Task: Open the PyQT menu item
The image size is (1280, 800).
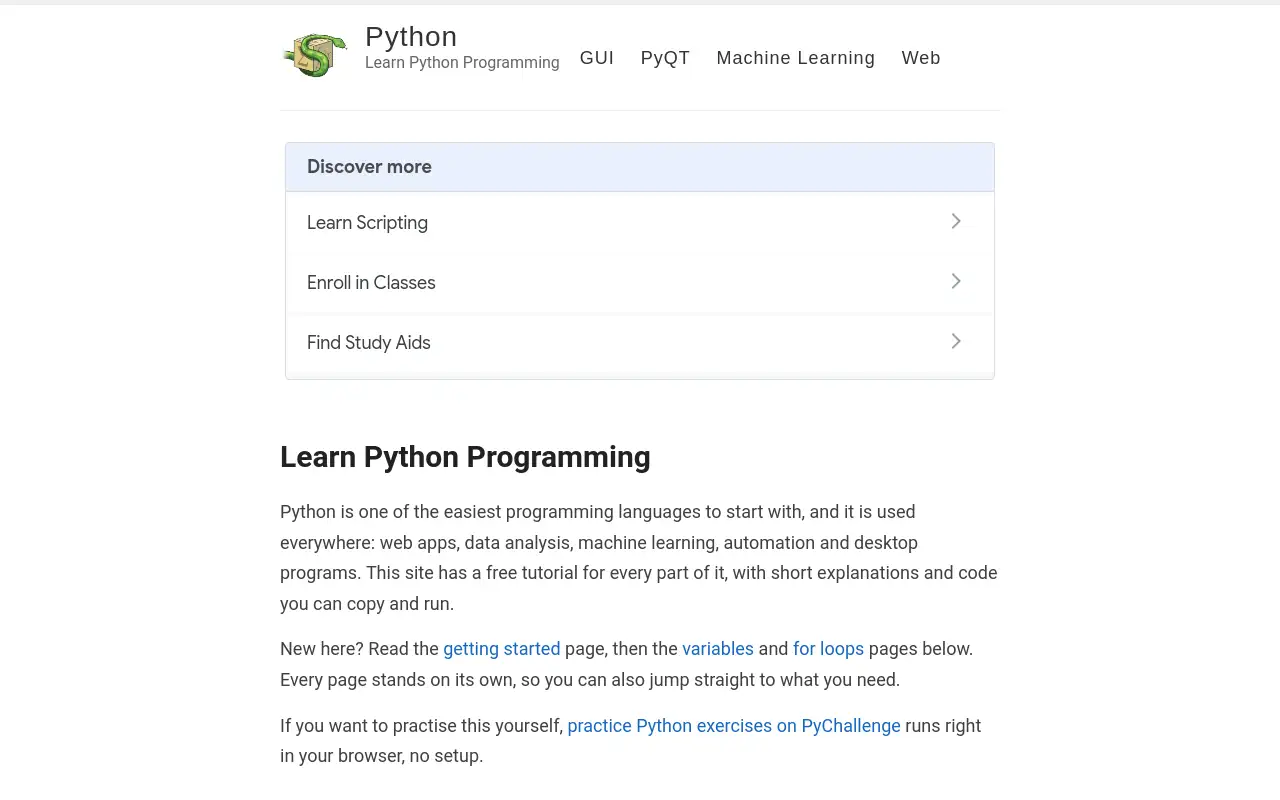Action: click(x=665, y=58)
